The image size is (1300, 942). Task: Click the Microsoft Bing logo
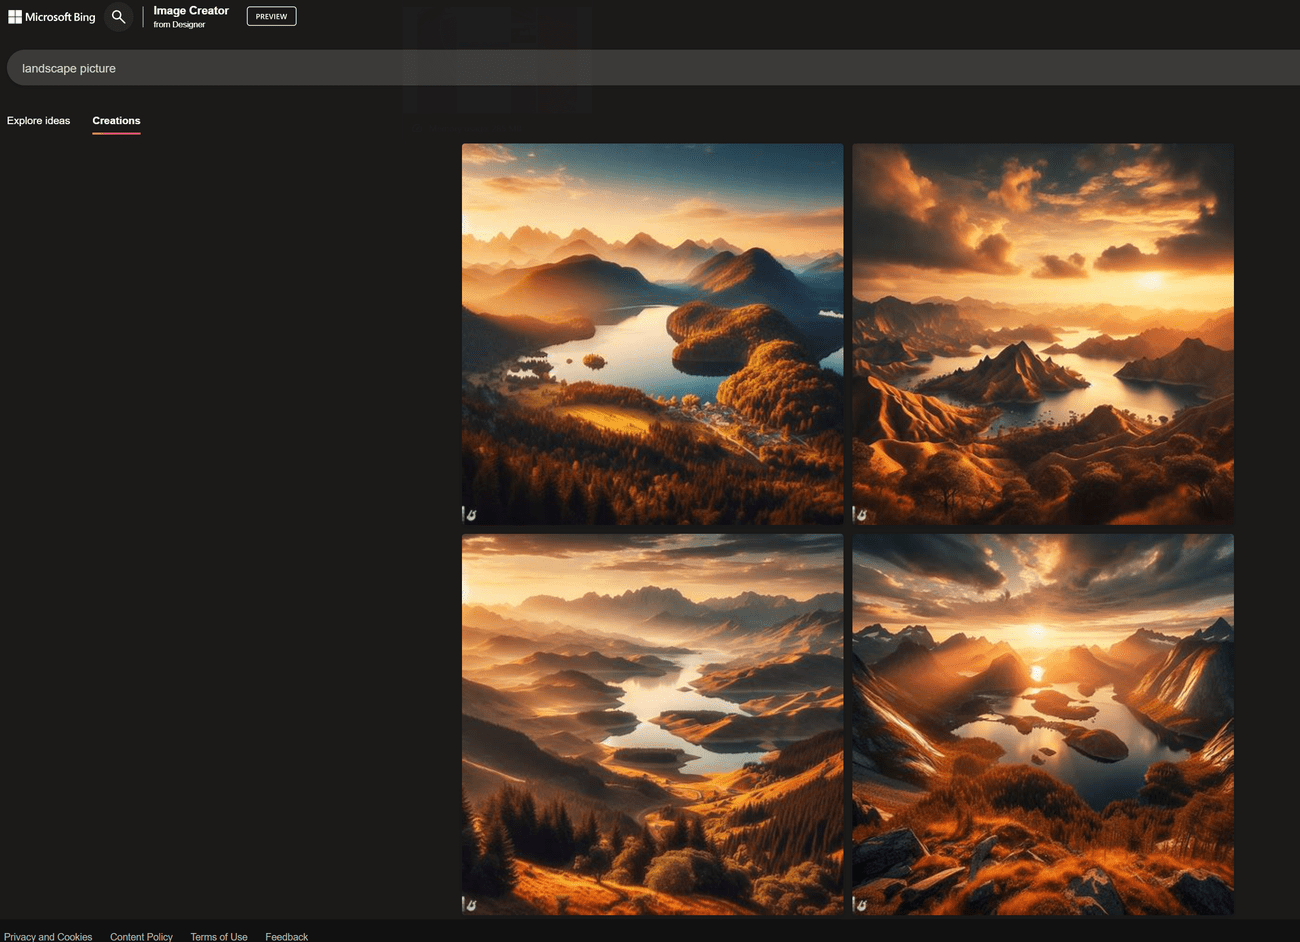click(52, 17)
